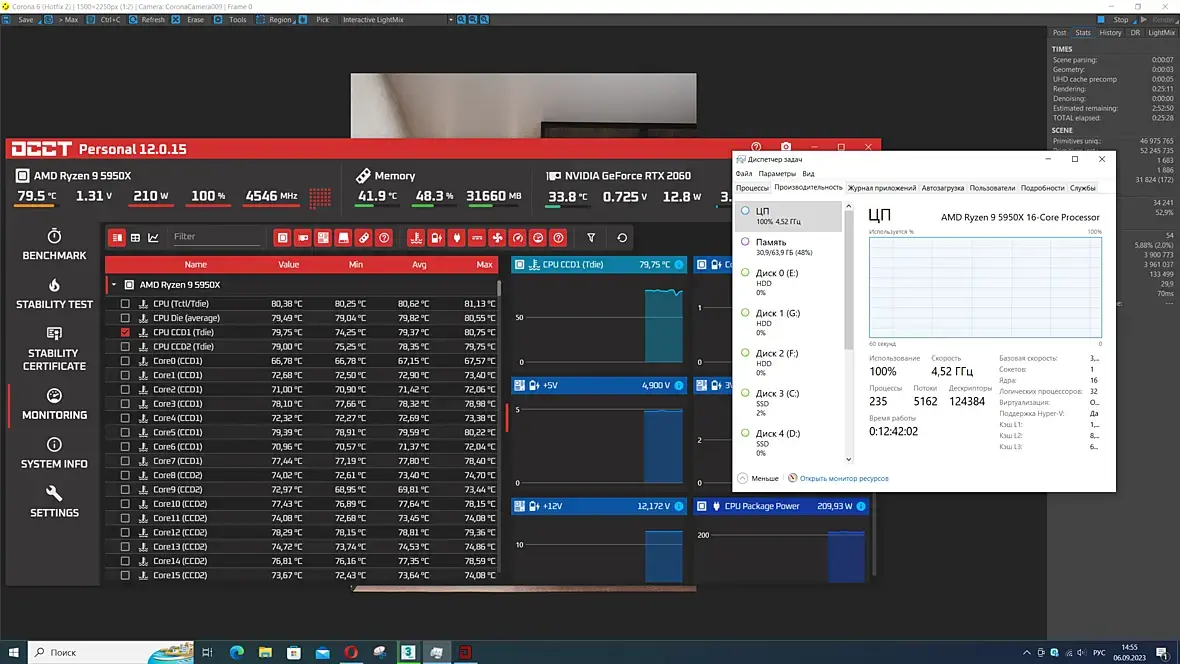Viewport: 1180px width, 664px height.
Task: Toggle usage gauge sensor filter
Action: (x=538, y=238)
